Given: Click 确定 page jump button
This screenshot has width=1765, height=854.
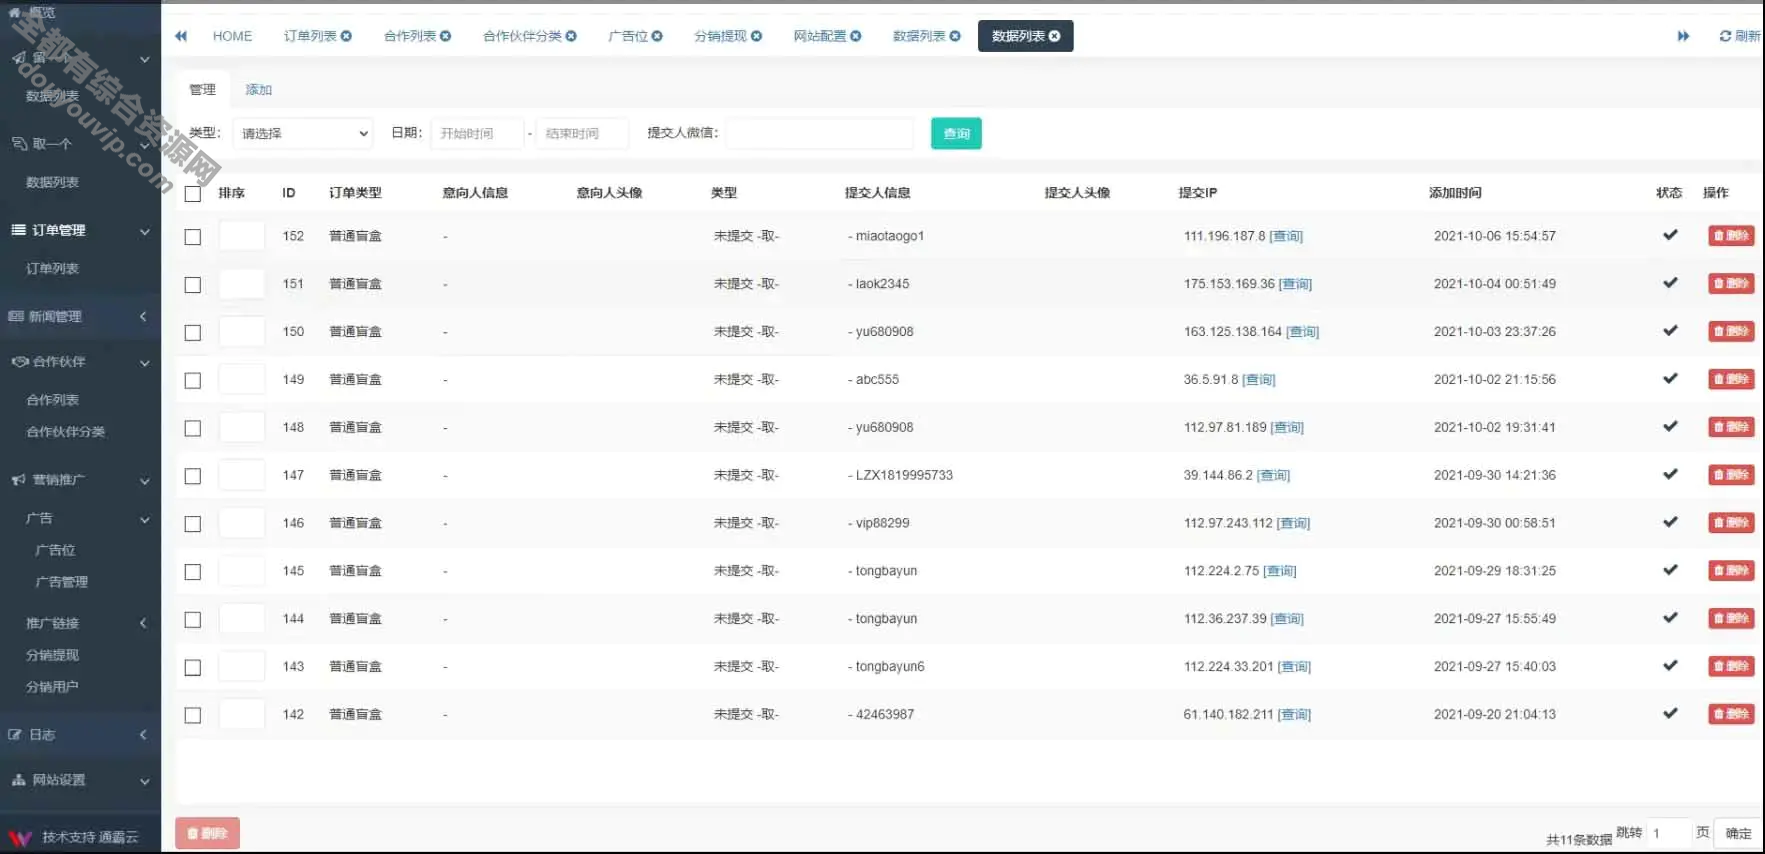Looking at the screenshot, I should coord(1738,833).
